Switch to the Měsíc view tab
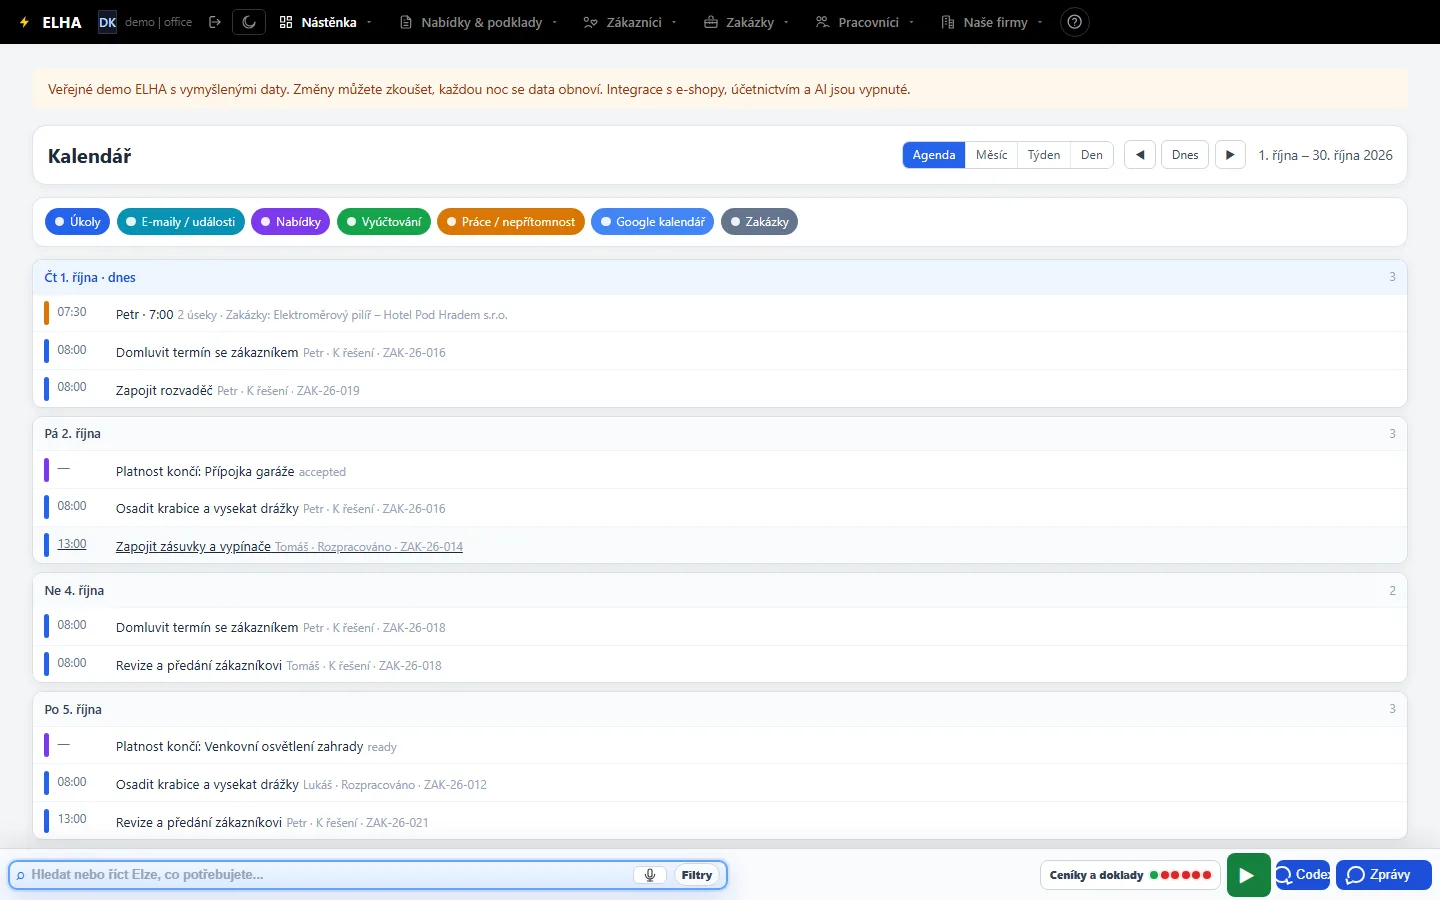The image size is (1440, 900). (x=992, y=155)
